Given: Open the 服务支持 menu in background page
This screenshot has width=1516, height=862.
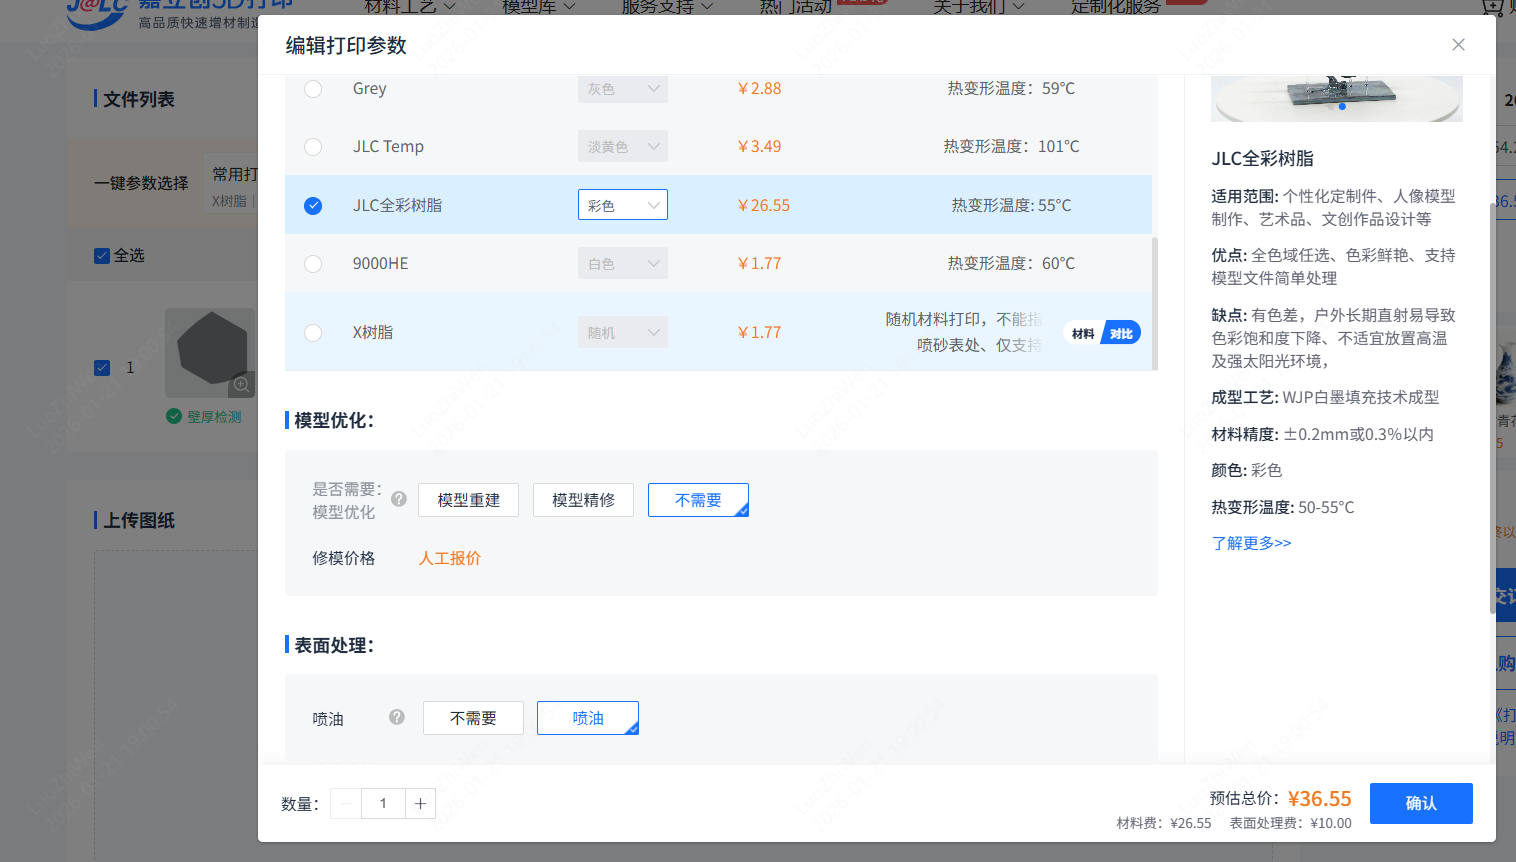Looking at the screenshot, I should coord(667,6).
